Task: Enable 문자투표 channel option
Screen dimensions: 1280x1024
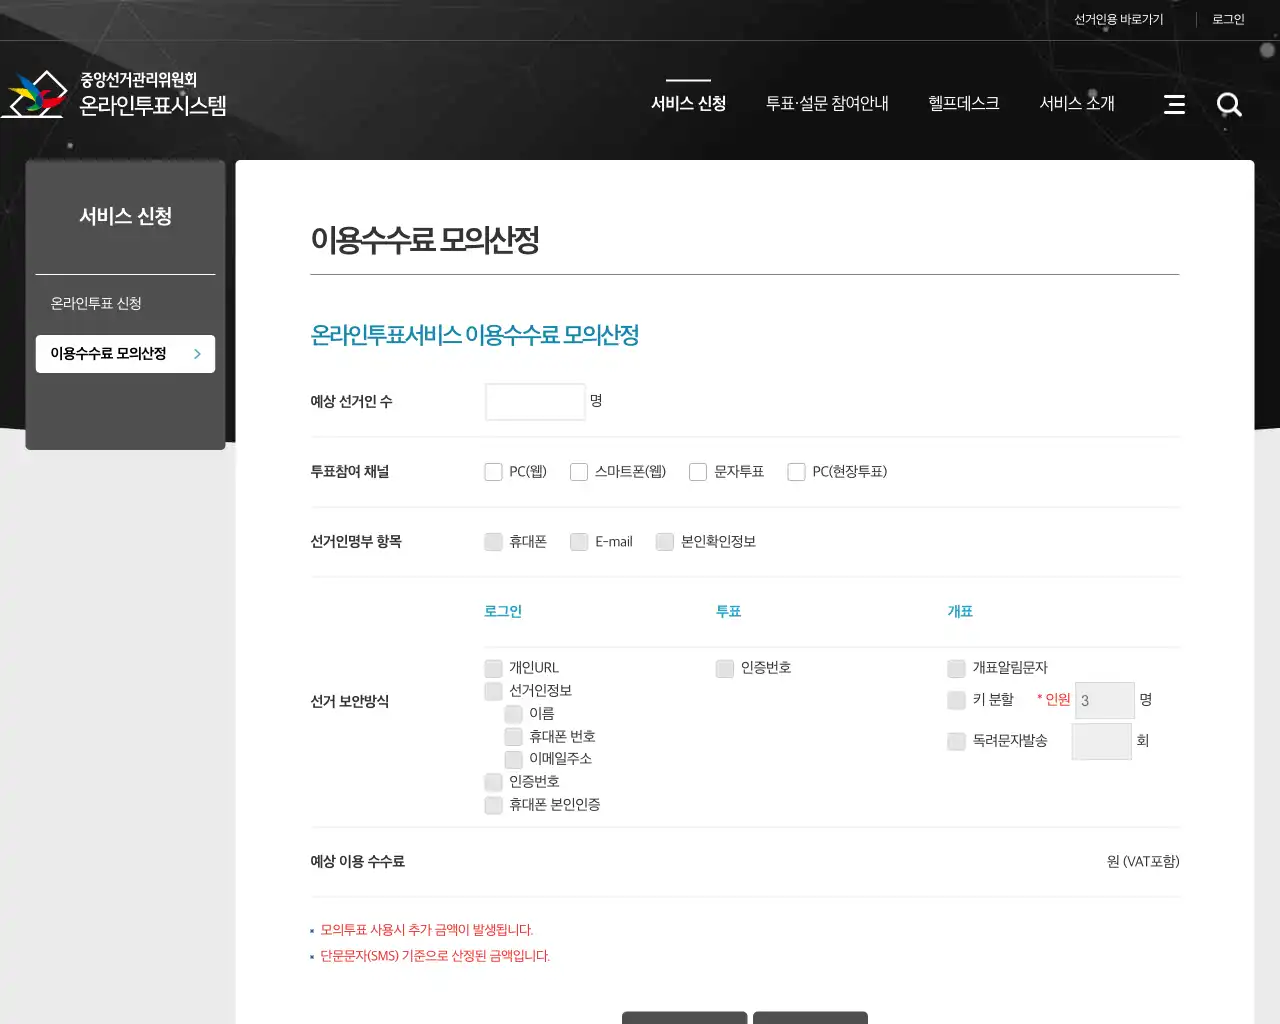Action: point(697,471)
